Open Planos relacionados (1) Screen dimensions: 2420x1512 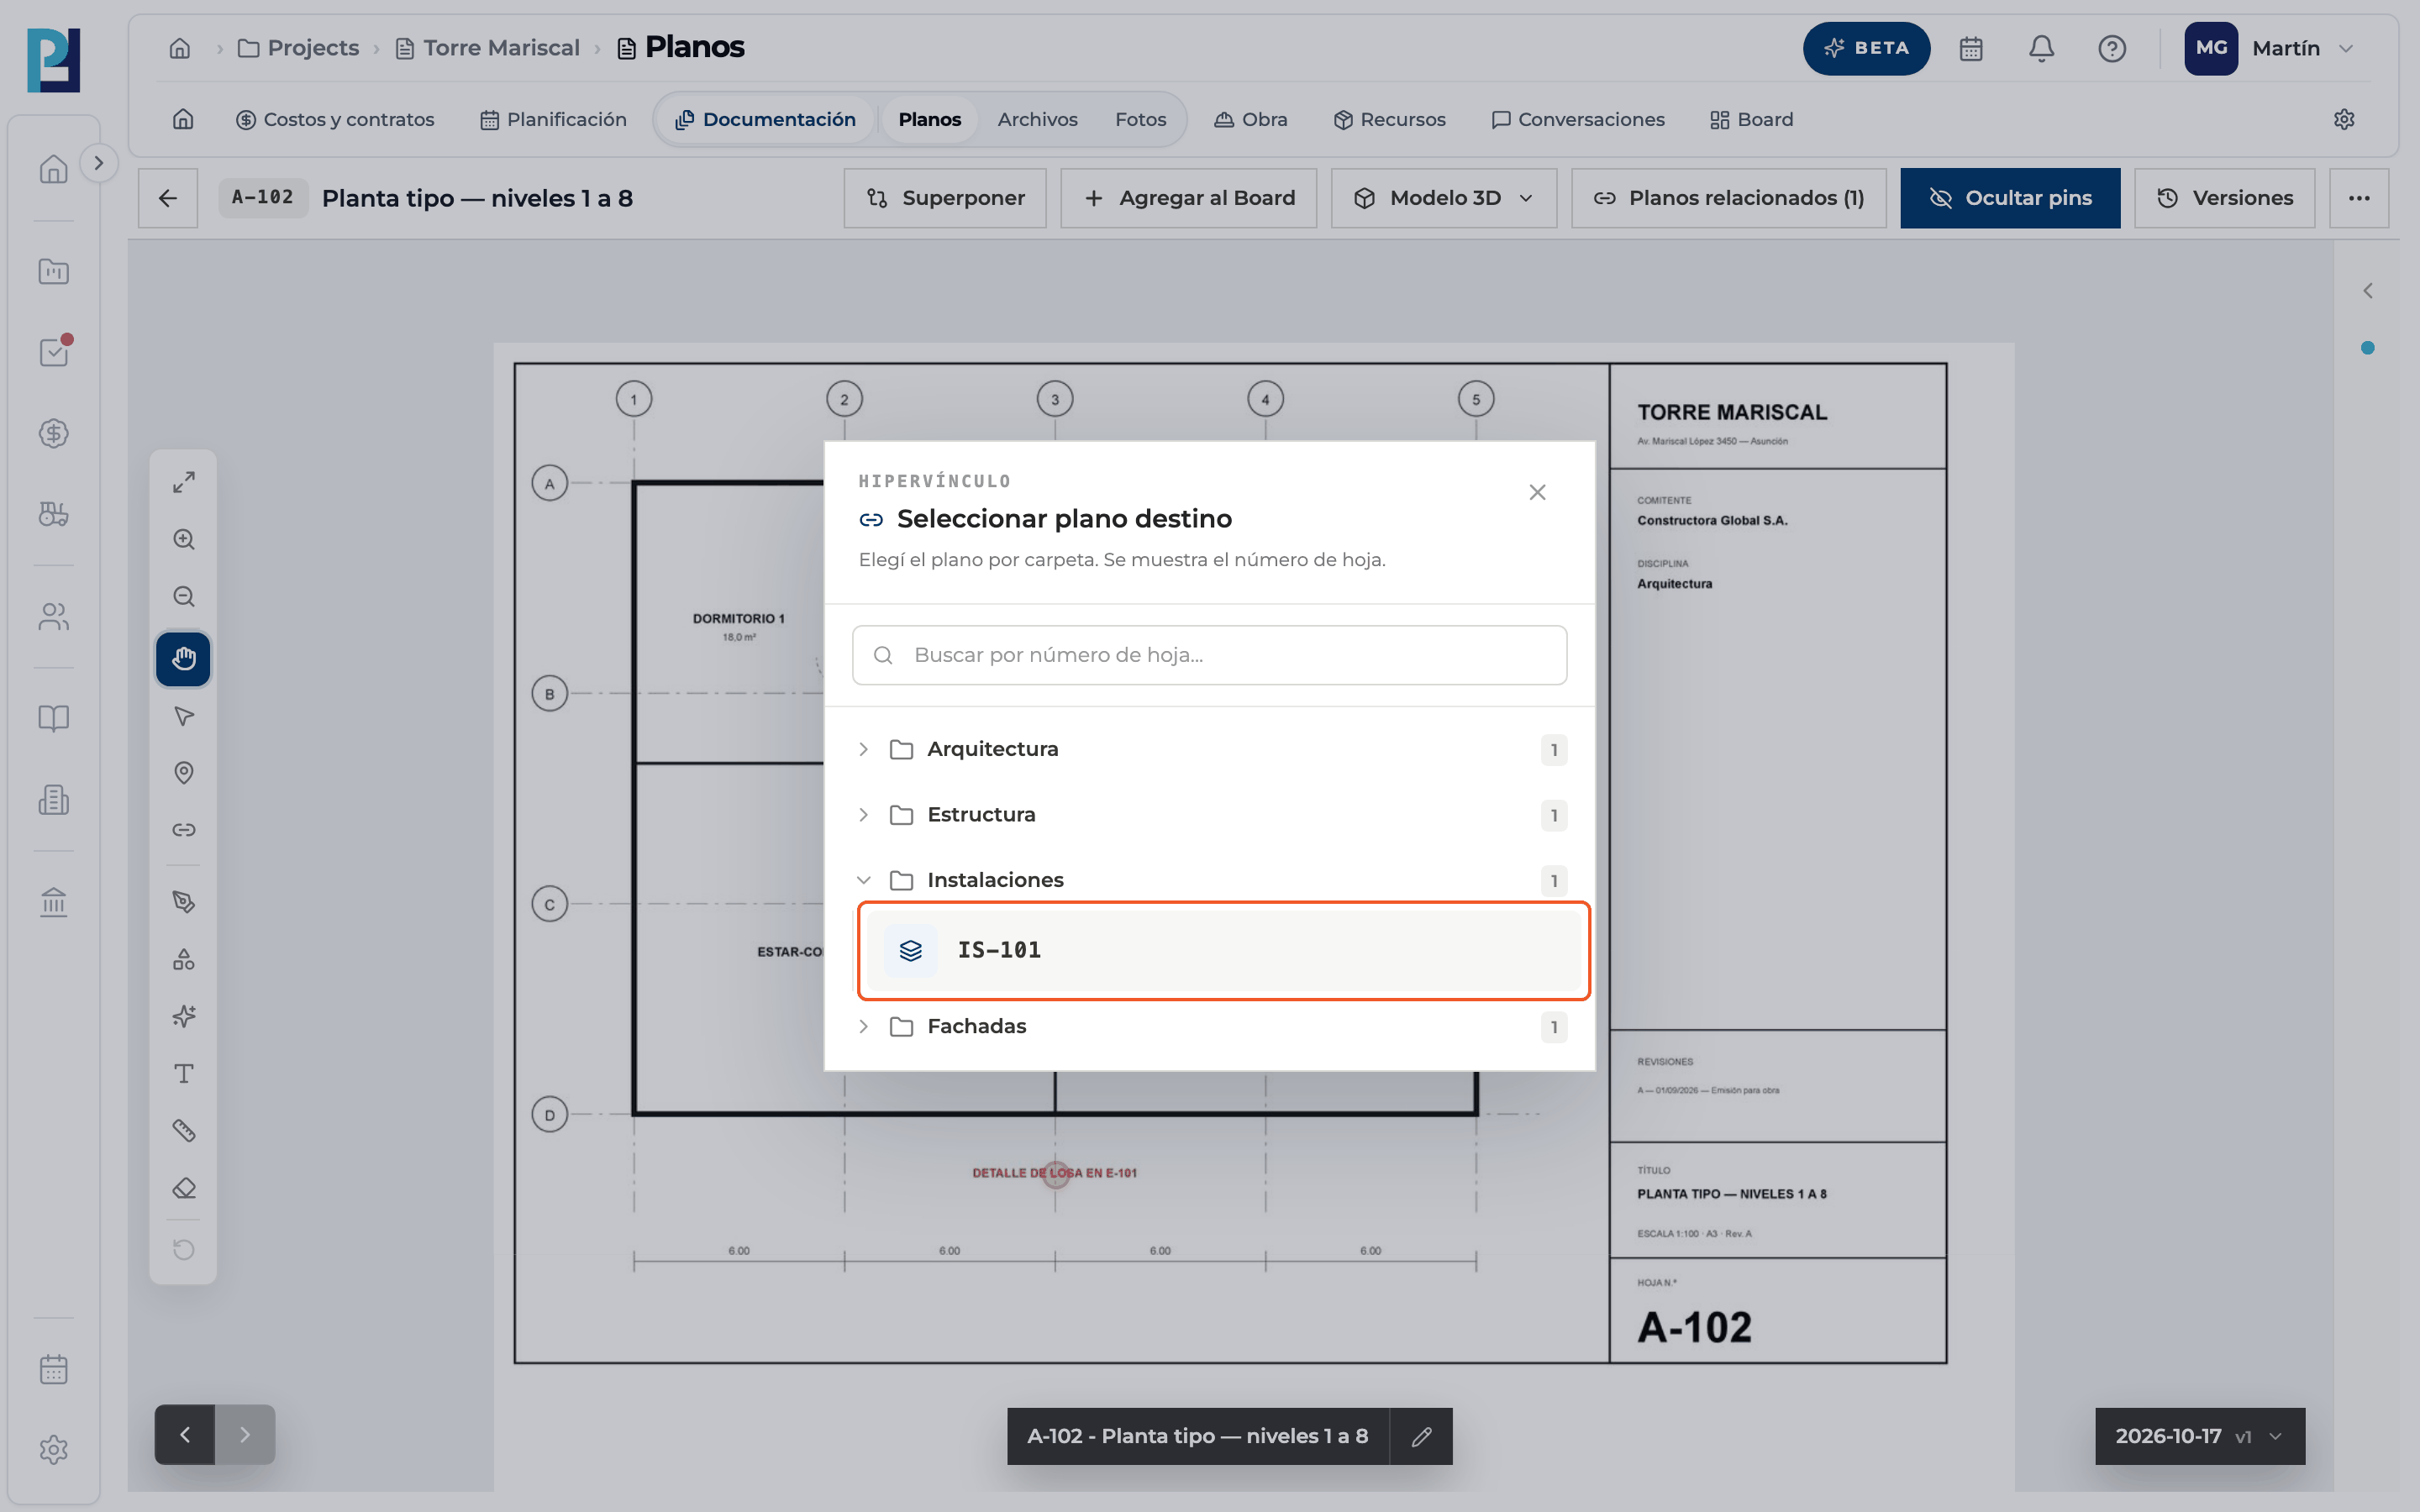(1729, 198)
